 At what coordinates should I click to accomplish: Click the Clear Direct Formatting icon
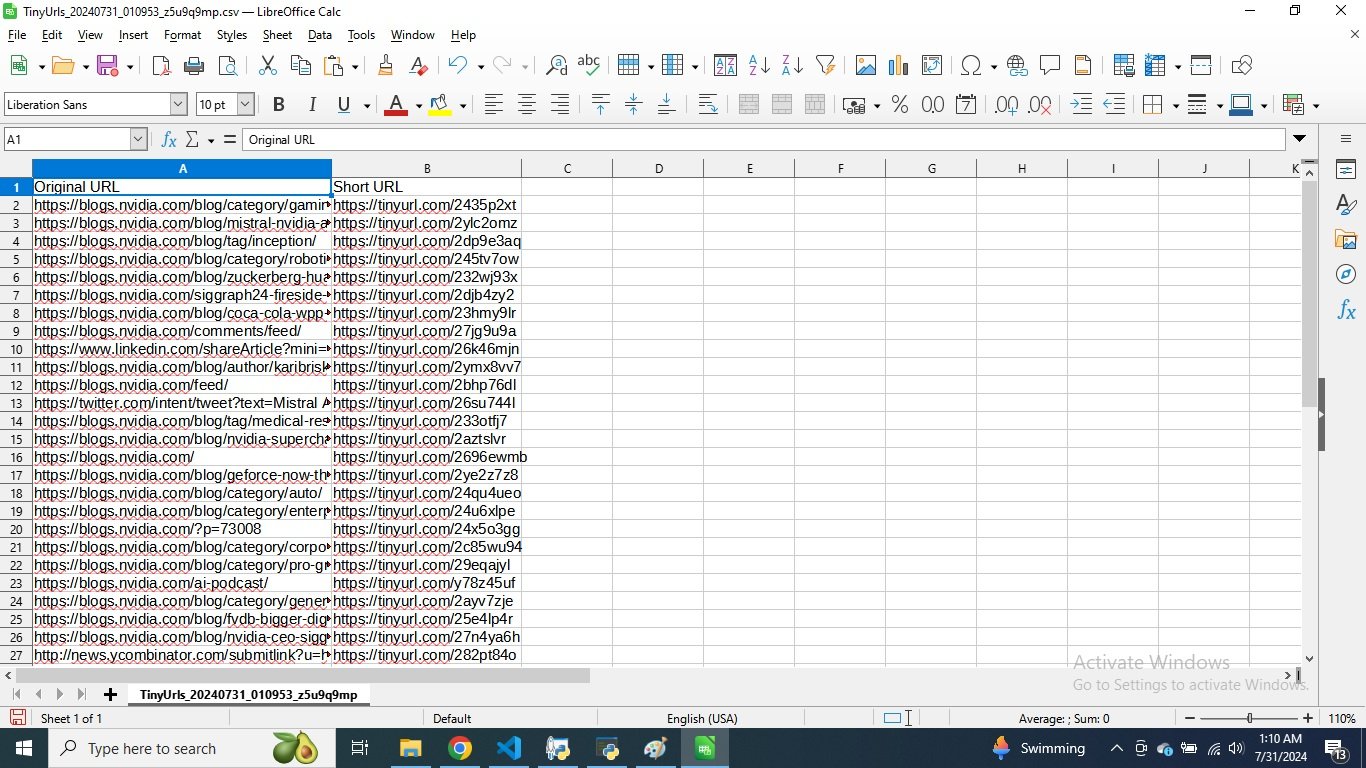tap(419, 65)
